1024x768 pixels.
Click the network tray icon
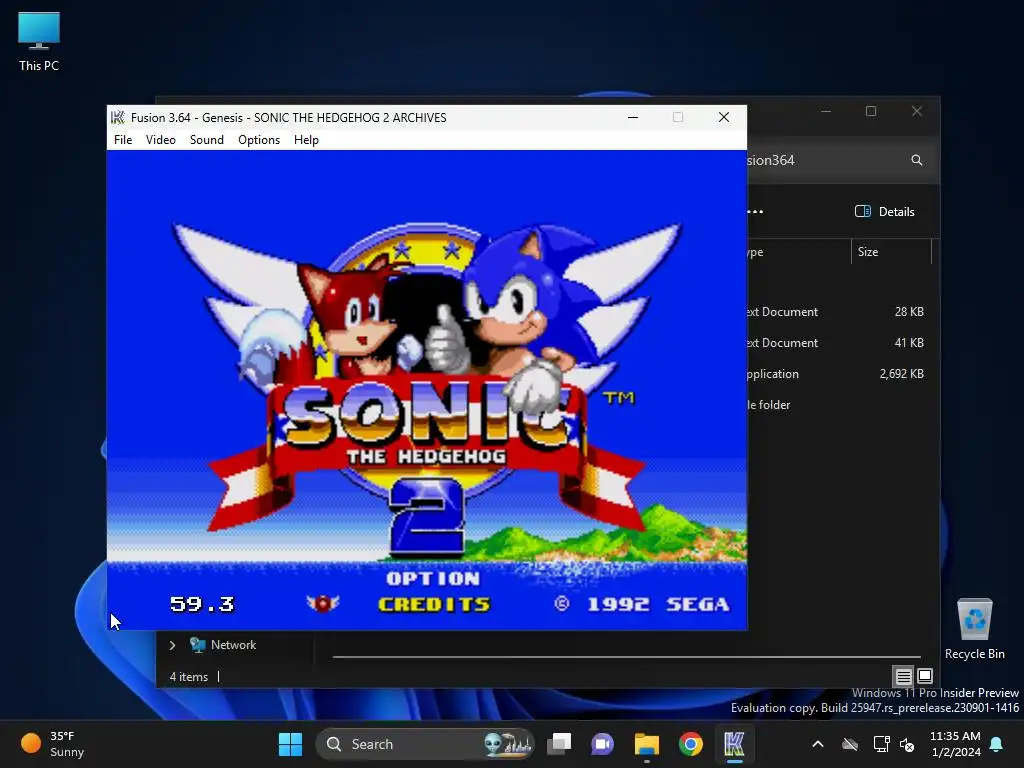[881, 744]
